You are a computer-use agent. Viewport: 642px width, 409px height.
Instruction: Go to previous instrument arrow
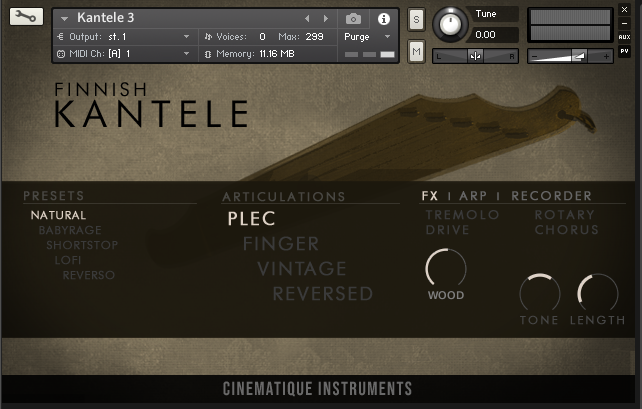[307, 18]
